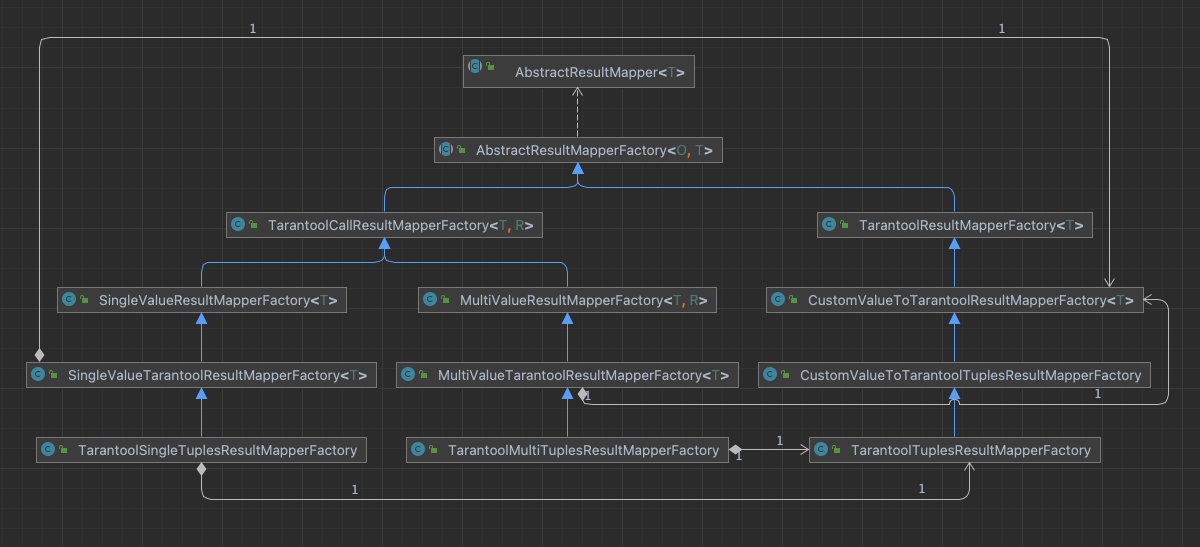Select the MultiValueResultMapperFactory<T, R> node
This screenshot has width=1200, height=547.
point(567,299)
